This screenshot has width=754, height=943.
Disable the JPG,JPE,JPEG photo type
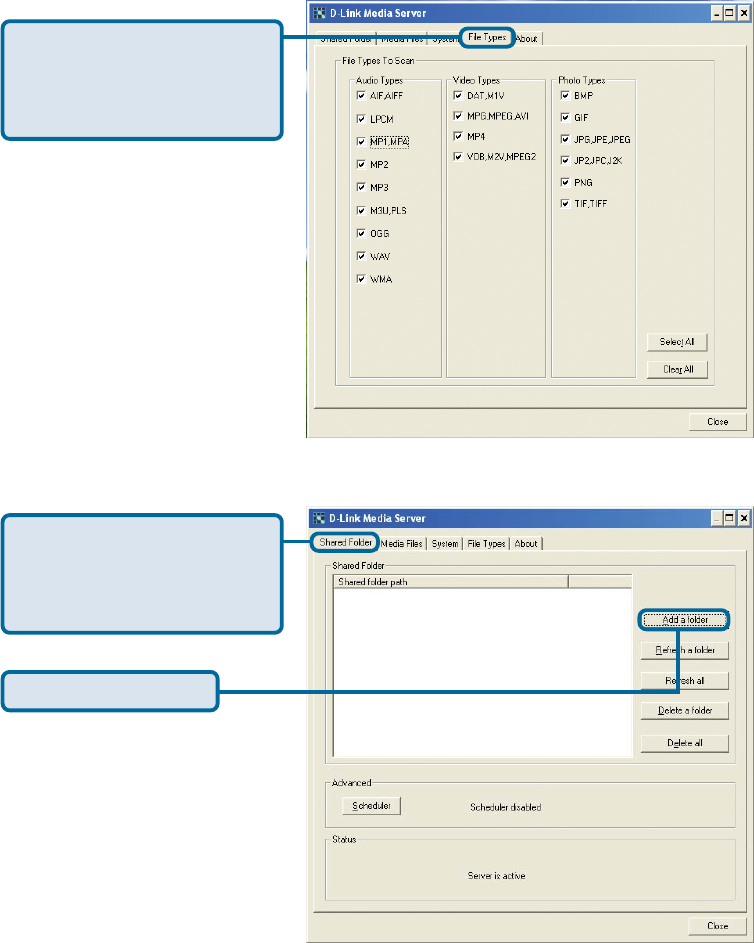(565, 140)
